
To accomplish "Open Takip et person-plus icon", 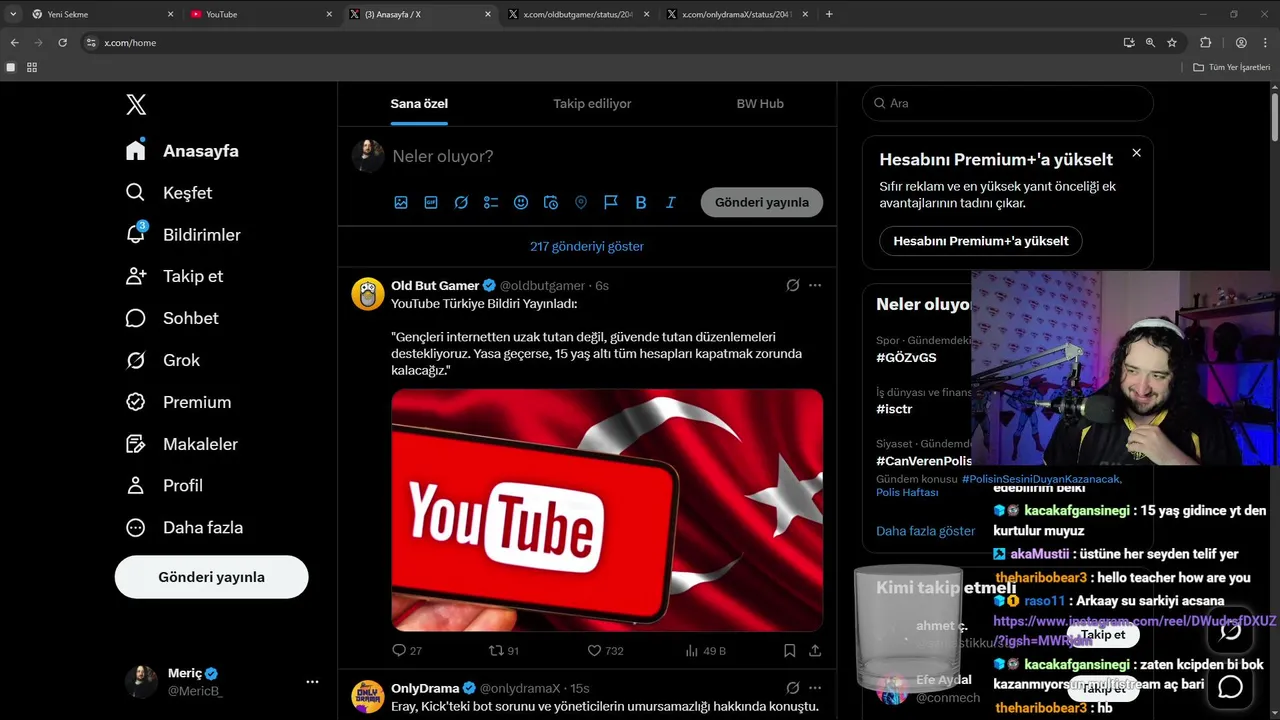I will [136, 276].
